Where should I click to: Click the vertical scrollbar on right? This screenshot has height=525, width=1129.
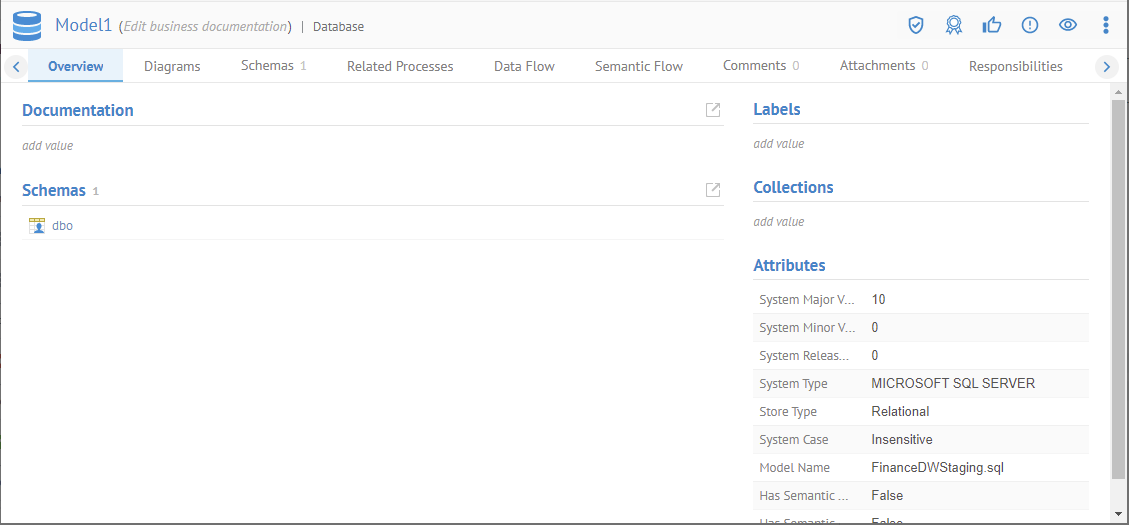(x=1118, y=290)
